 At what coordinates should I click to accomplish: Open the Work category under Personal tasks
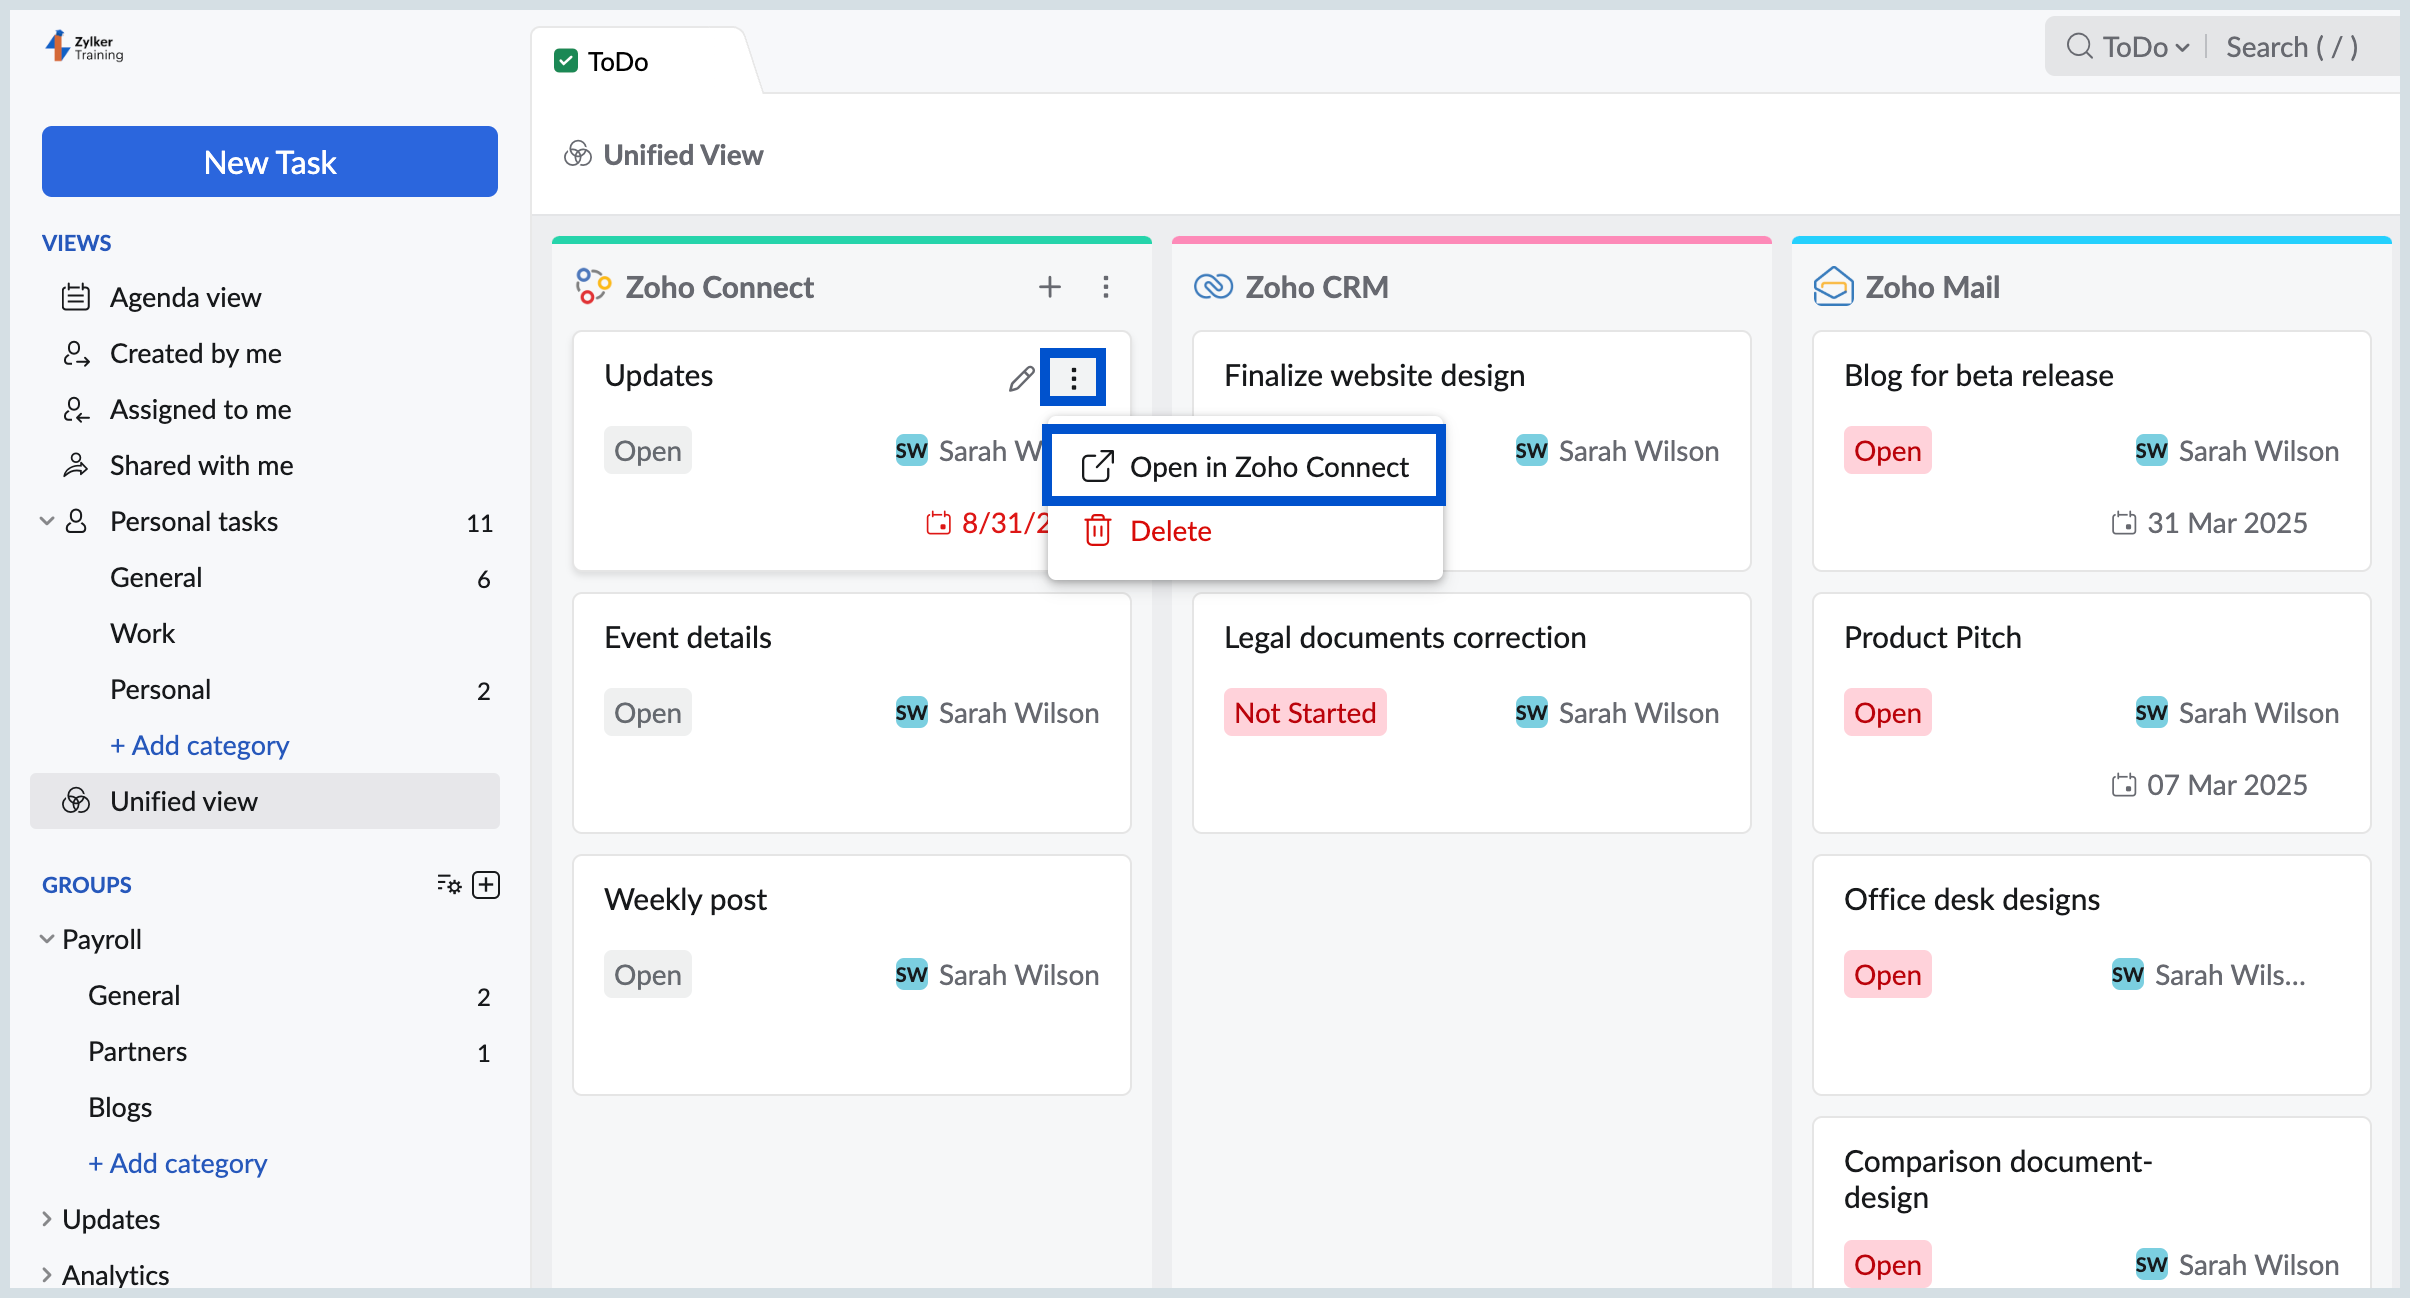tap(142, 633)
